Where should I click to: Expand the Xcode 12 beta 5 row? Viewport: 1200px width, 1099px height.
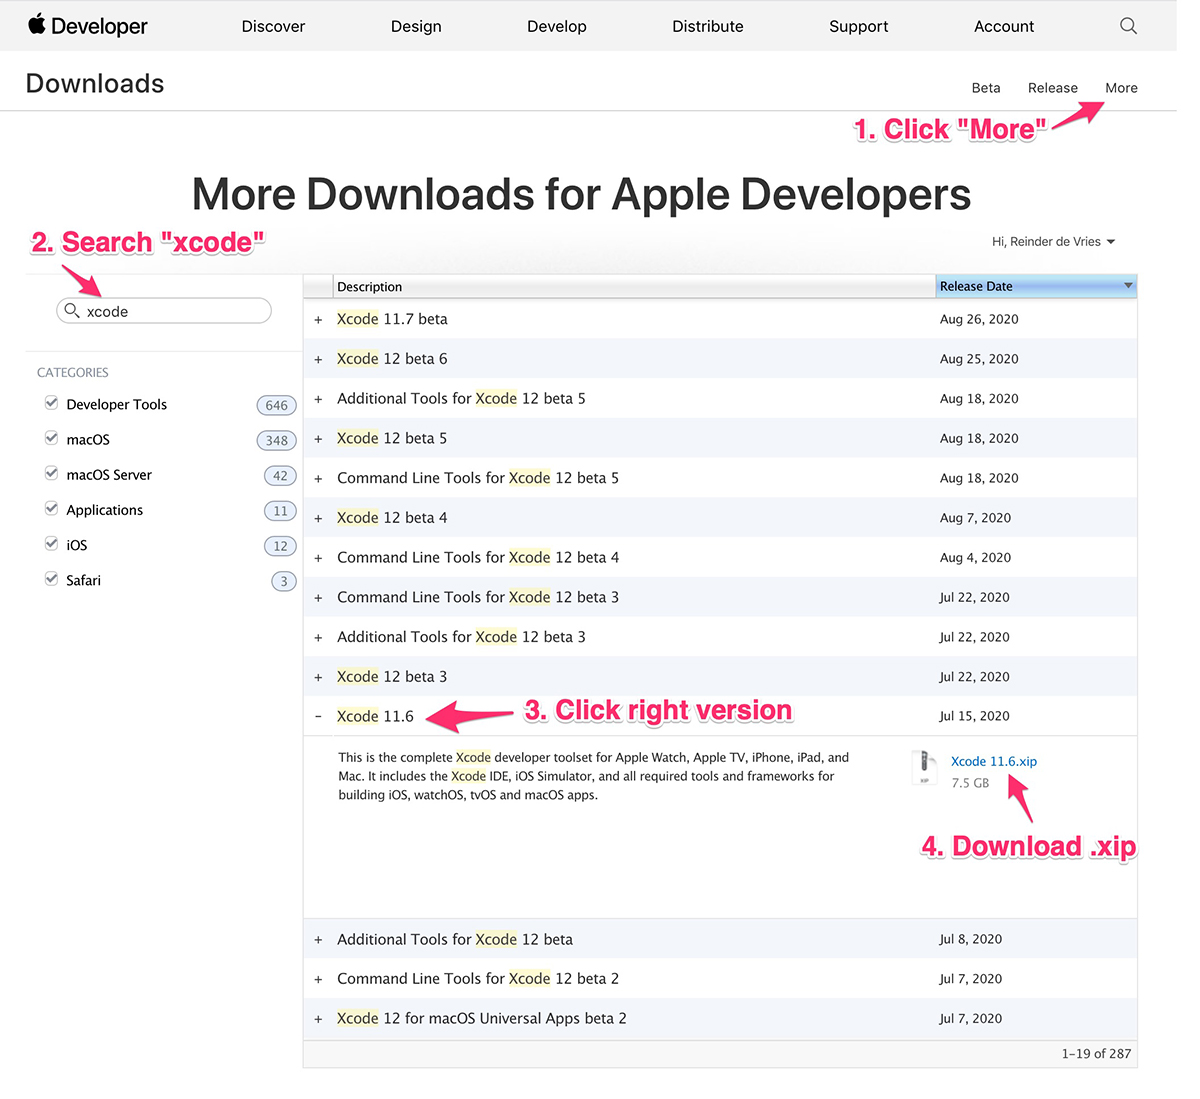(x=318, y=439)
